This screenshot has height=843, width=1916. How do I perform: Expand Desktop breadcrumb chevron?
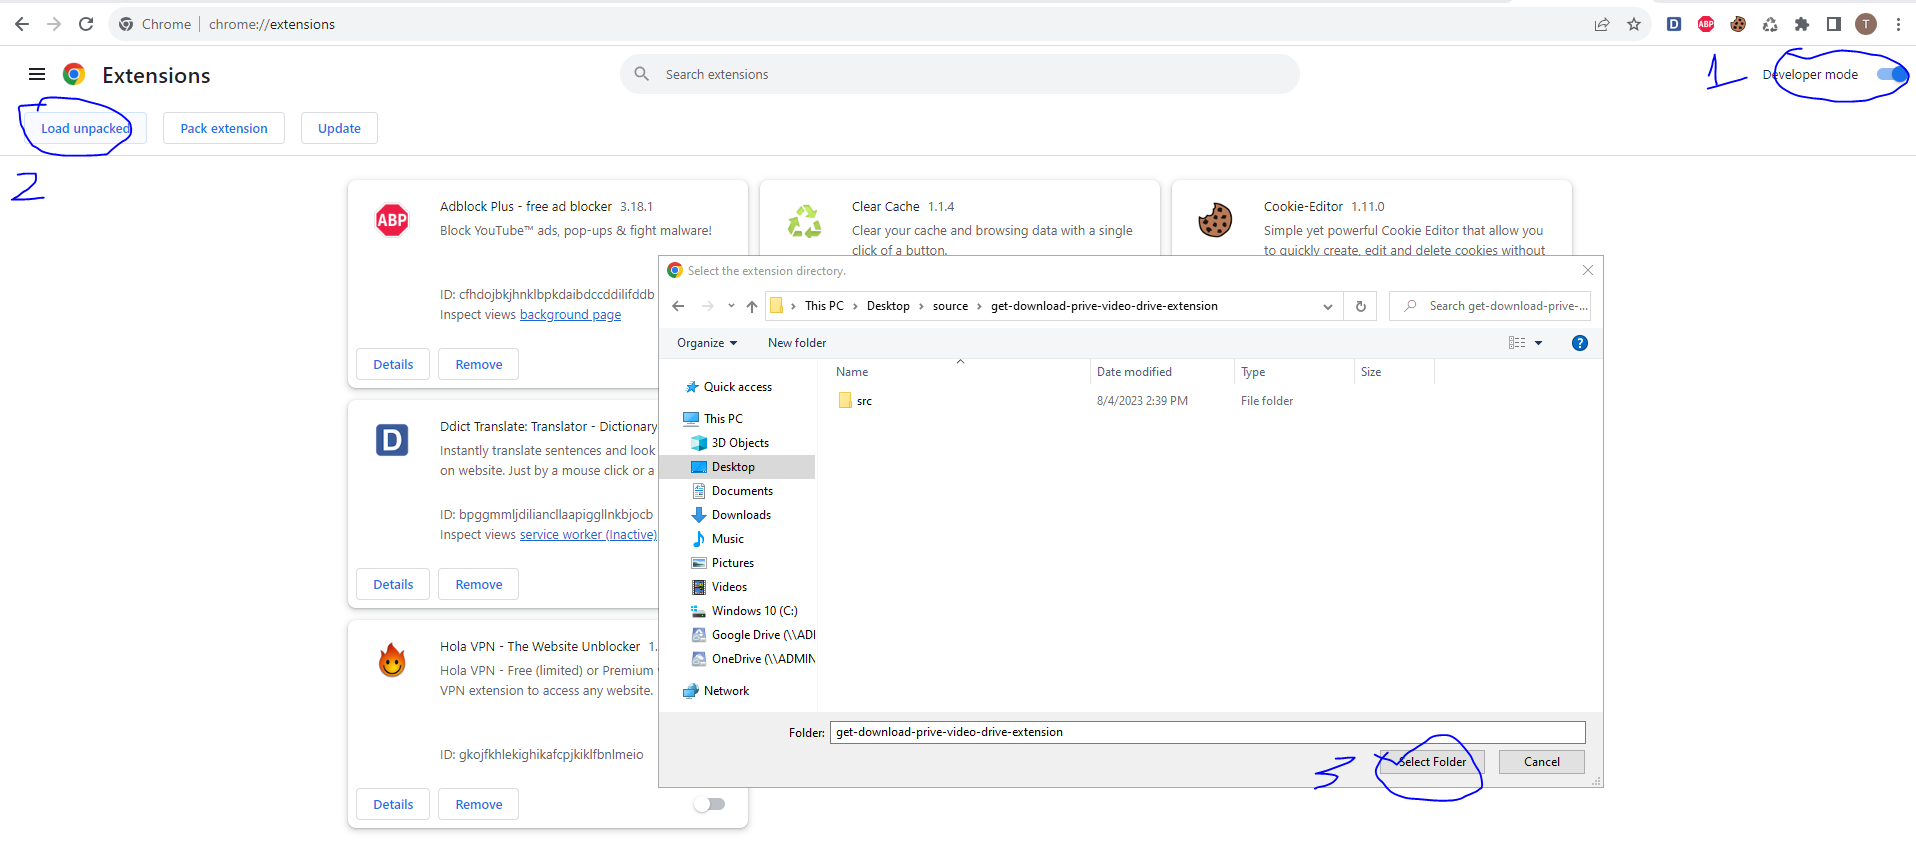click(x=921, y=306)
